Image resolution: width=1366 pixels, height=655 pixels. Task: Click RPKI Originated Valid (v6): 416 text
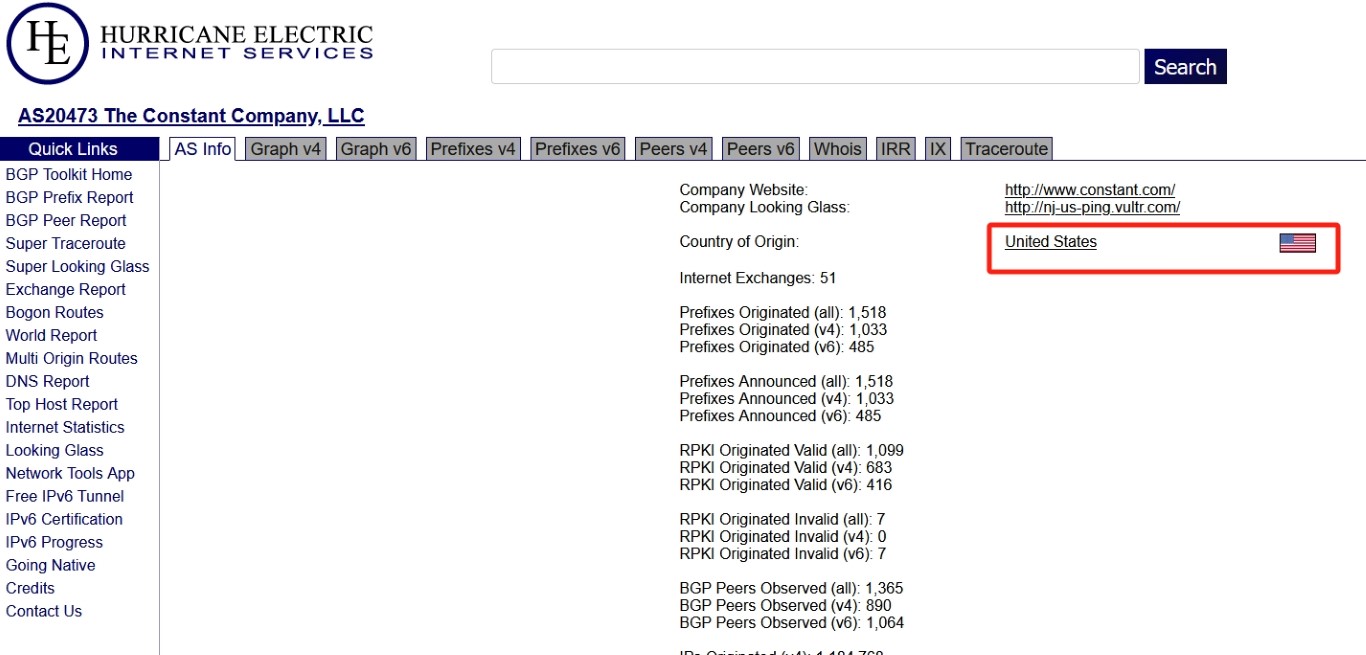pos(786,485)
